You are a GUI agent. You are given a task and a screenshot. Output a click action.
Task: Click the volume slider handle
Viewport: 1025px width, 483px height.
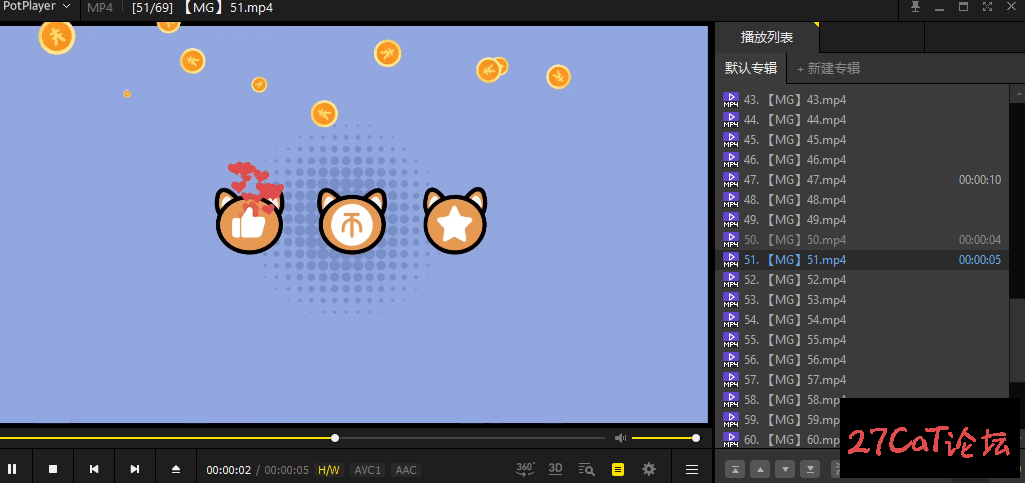(696, 438)
